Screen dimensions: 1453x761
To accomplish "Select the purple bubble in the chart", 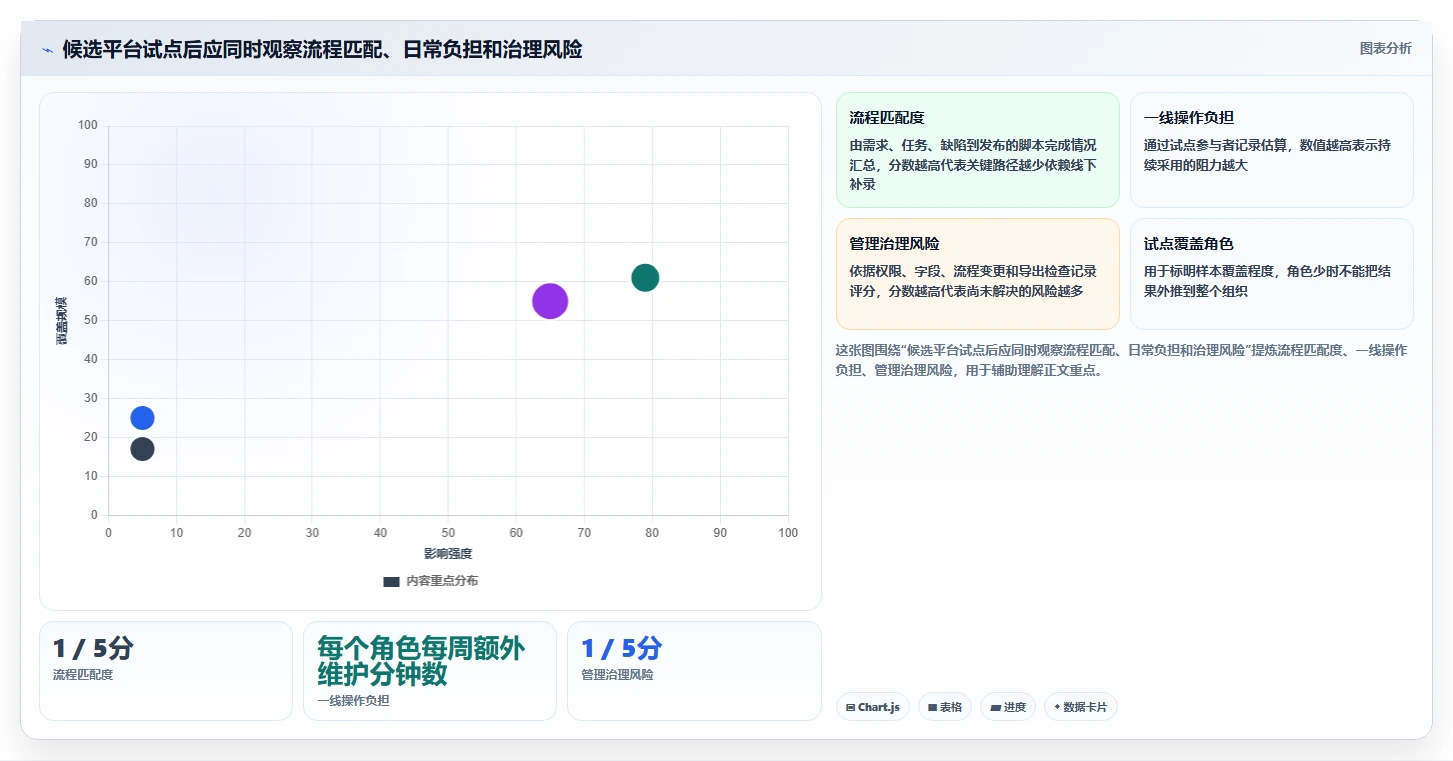I will coord(550,301).
